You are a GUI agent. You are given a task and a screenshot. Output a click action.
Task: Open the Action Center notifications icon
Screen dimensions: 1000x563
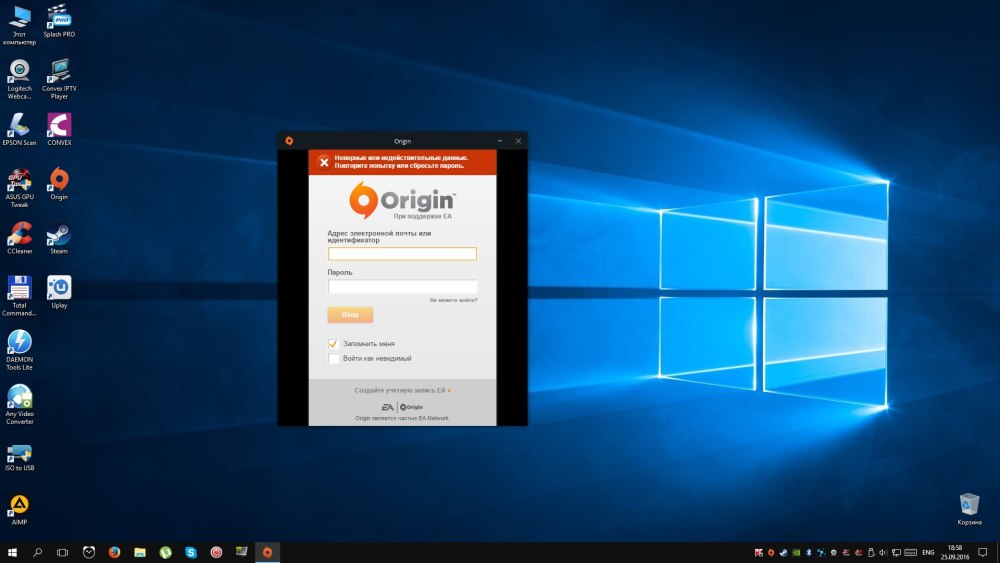click(983, 552)
